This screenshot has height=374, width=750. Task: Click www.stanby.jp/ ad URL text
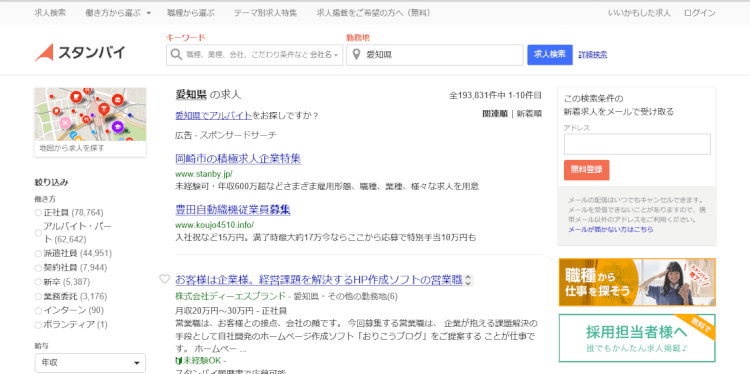204,174
